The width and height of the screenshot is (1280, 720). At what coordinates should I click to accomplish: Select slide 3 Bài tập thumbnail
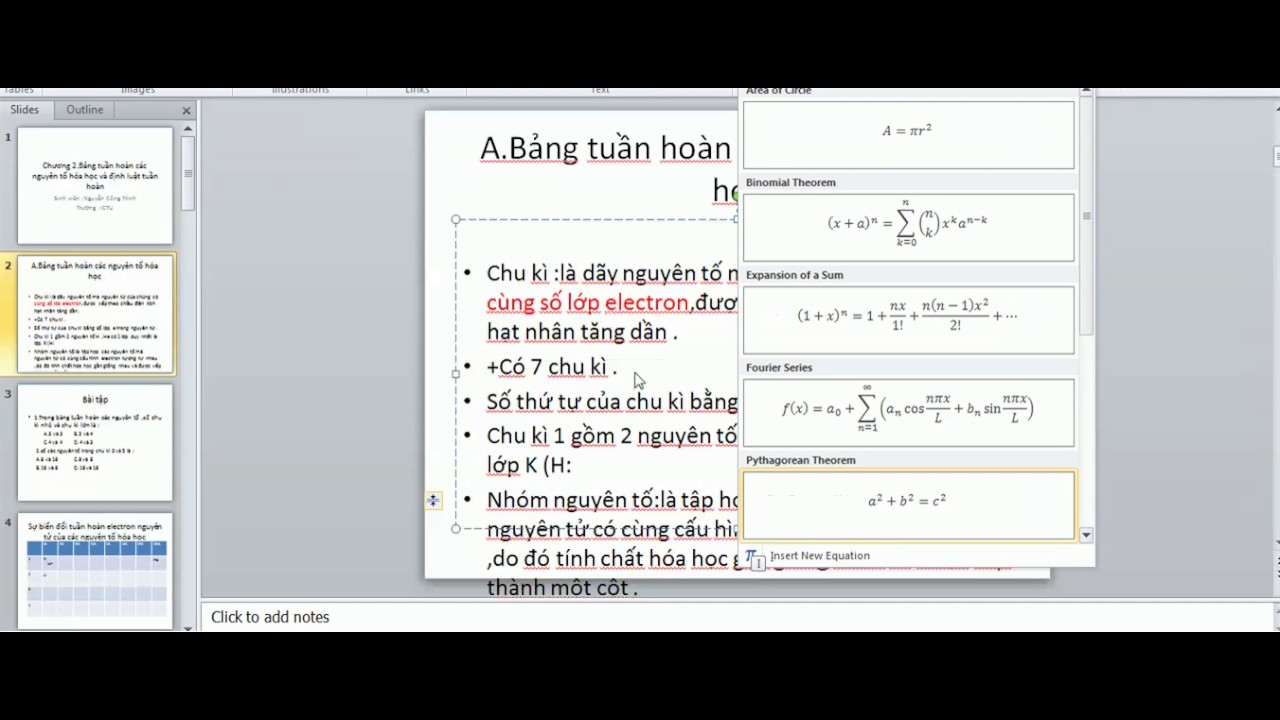[x=95, y=443]
